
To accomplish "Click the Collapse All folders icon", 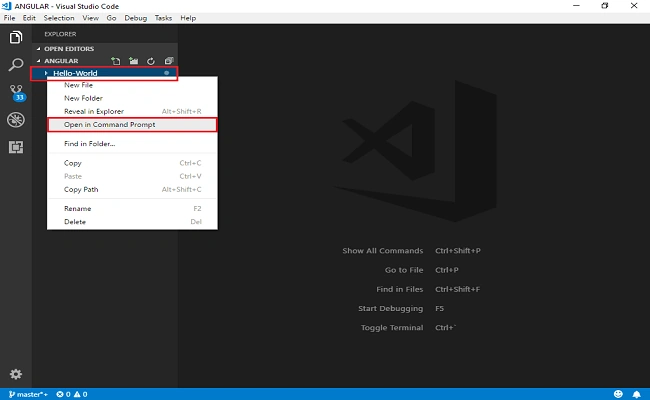I will click(169, 61).
